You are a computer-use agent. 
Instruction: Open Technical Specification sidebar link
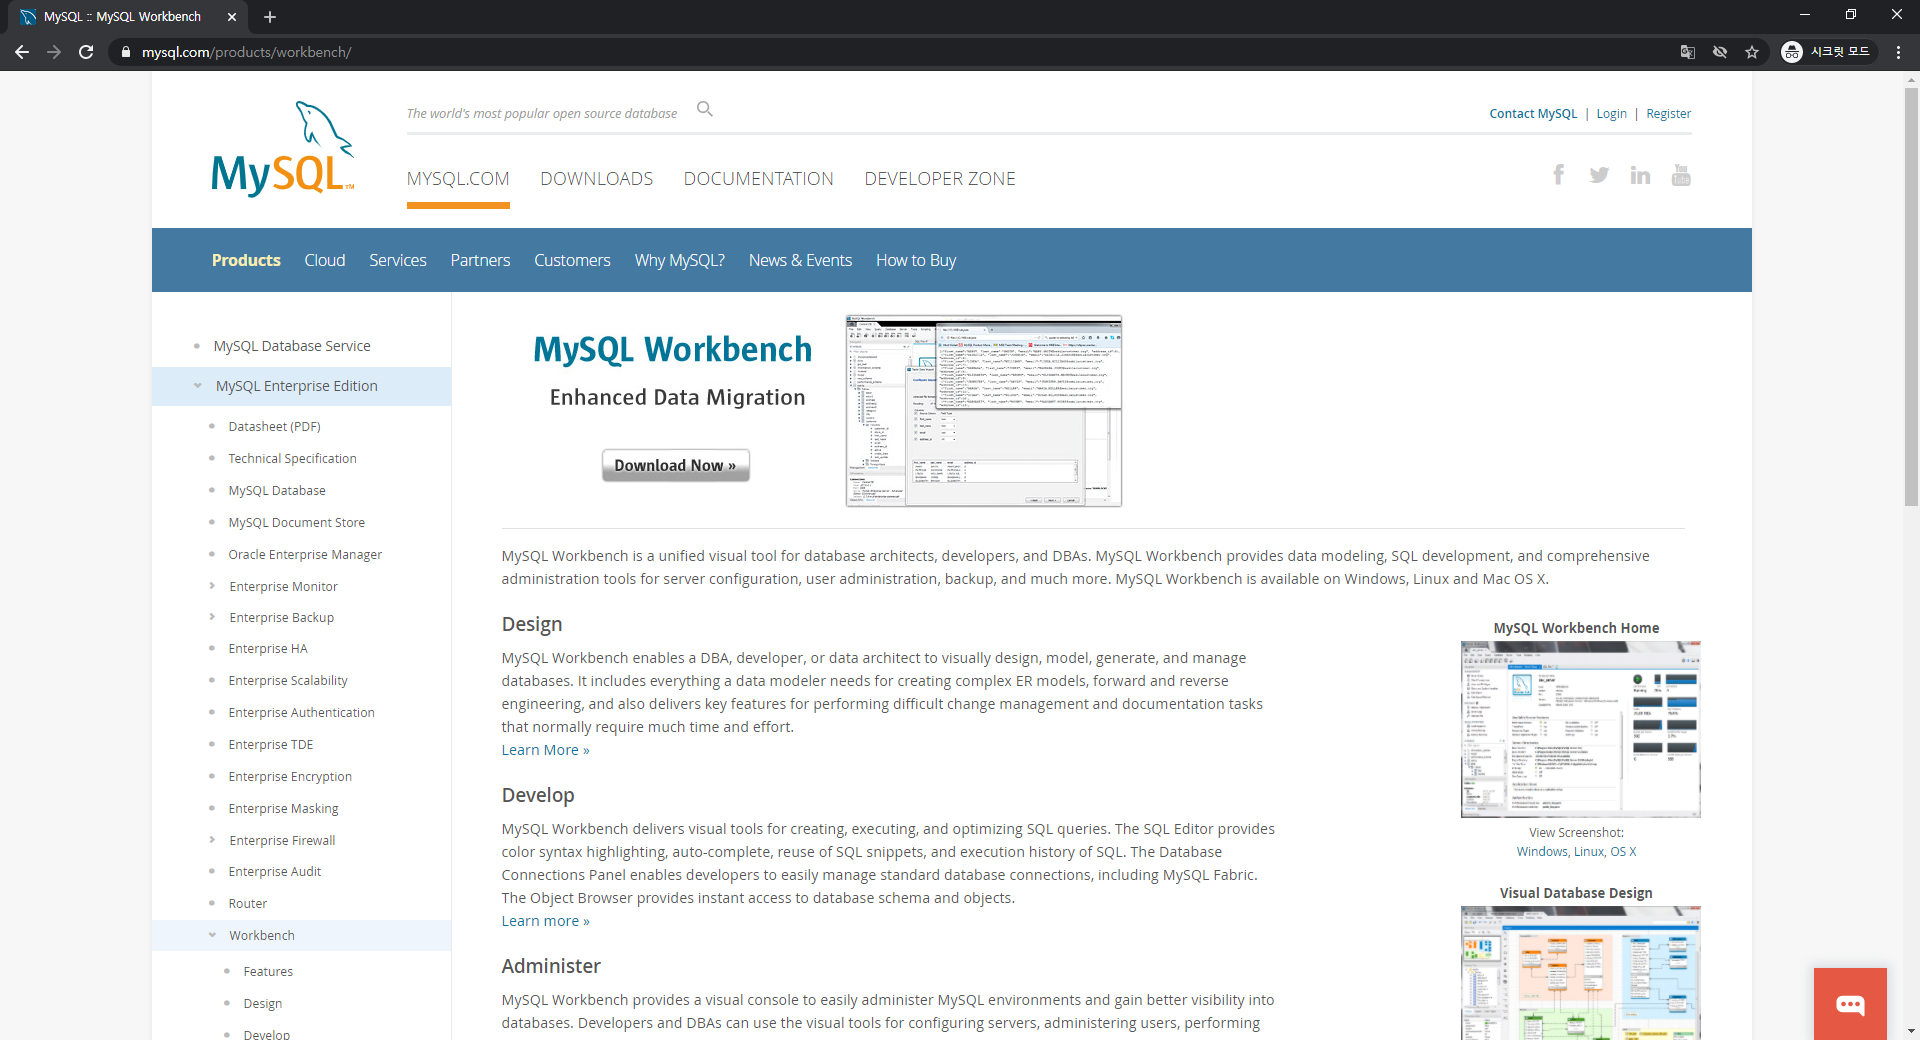[x=292, y=458]
